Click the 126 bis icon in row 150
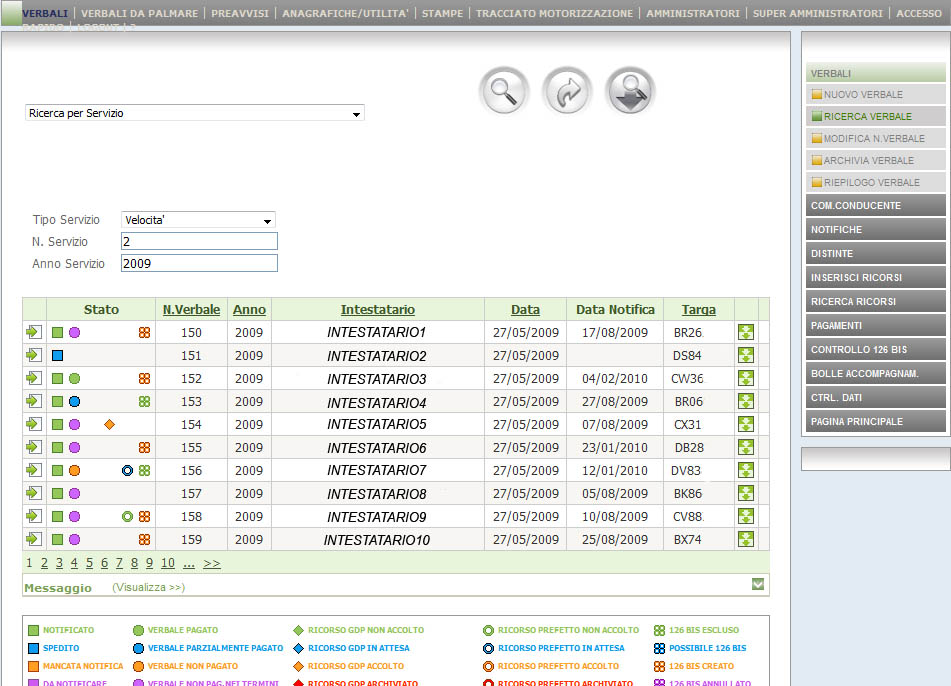 (144, 332)
